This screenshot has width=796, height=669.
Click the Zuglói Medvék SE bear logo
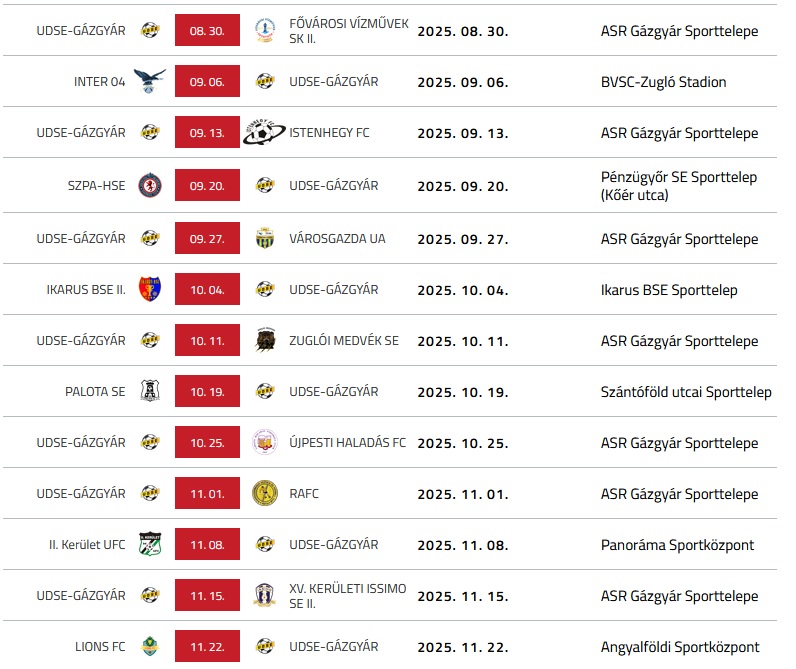click(264, 340)
